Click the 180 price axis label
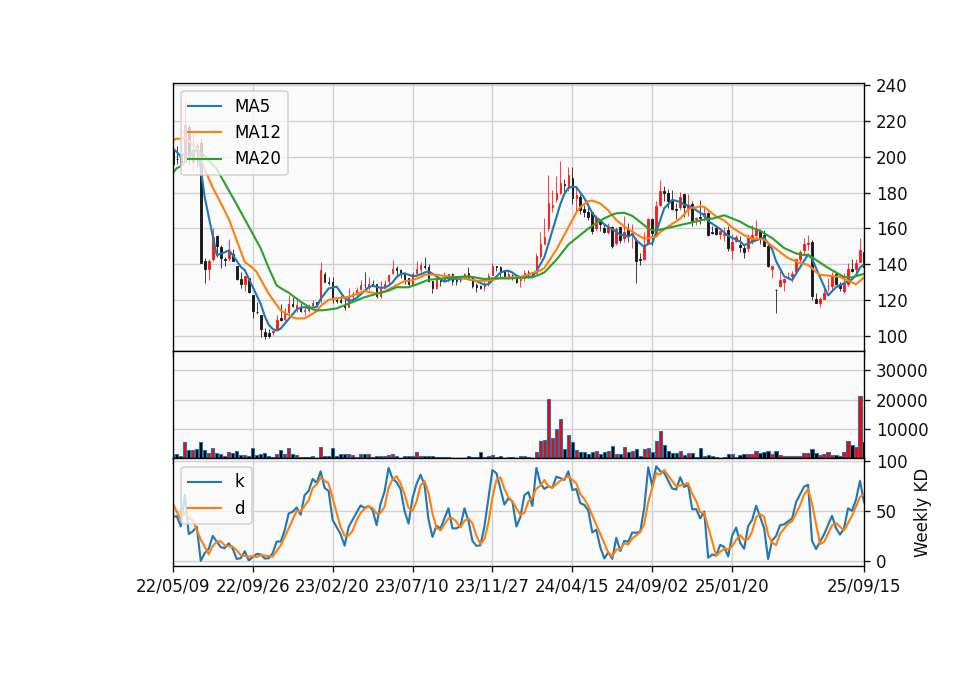The width and height of the screenshot is (960, 690). coord(891,193)
